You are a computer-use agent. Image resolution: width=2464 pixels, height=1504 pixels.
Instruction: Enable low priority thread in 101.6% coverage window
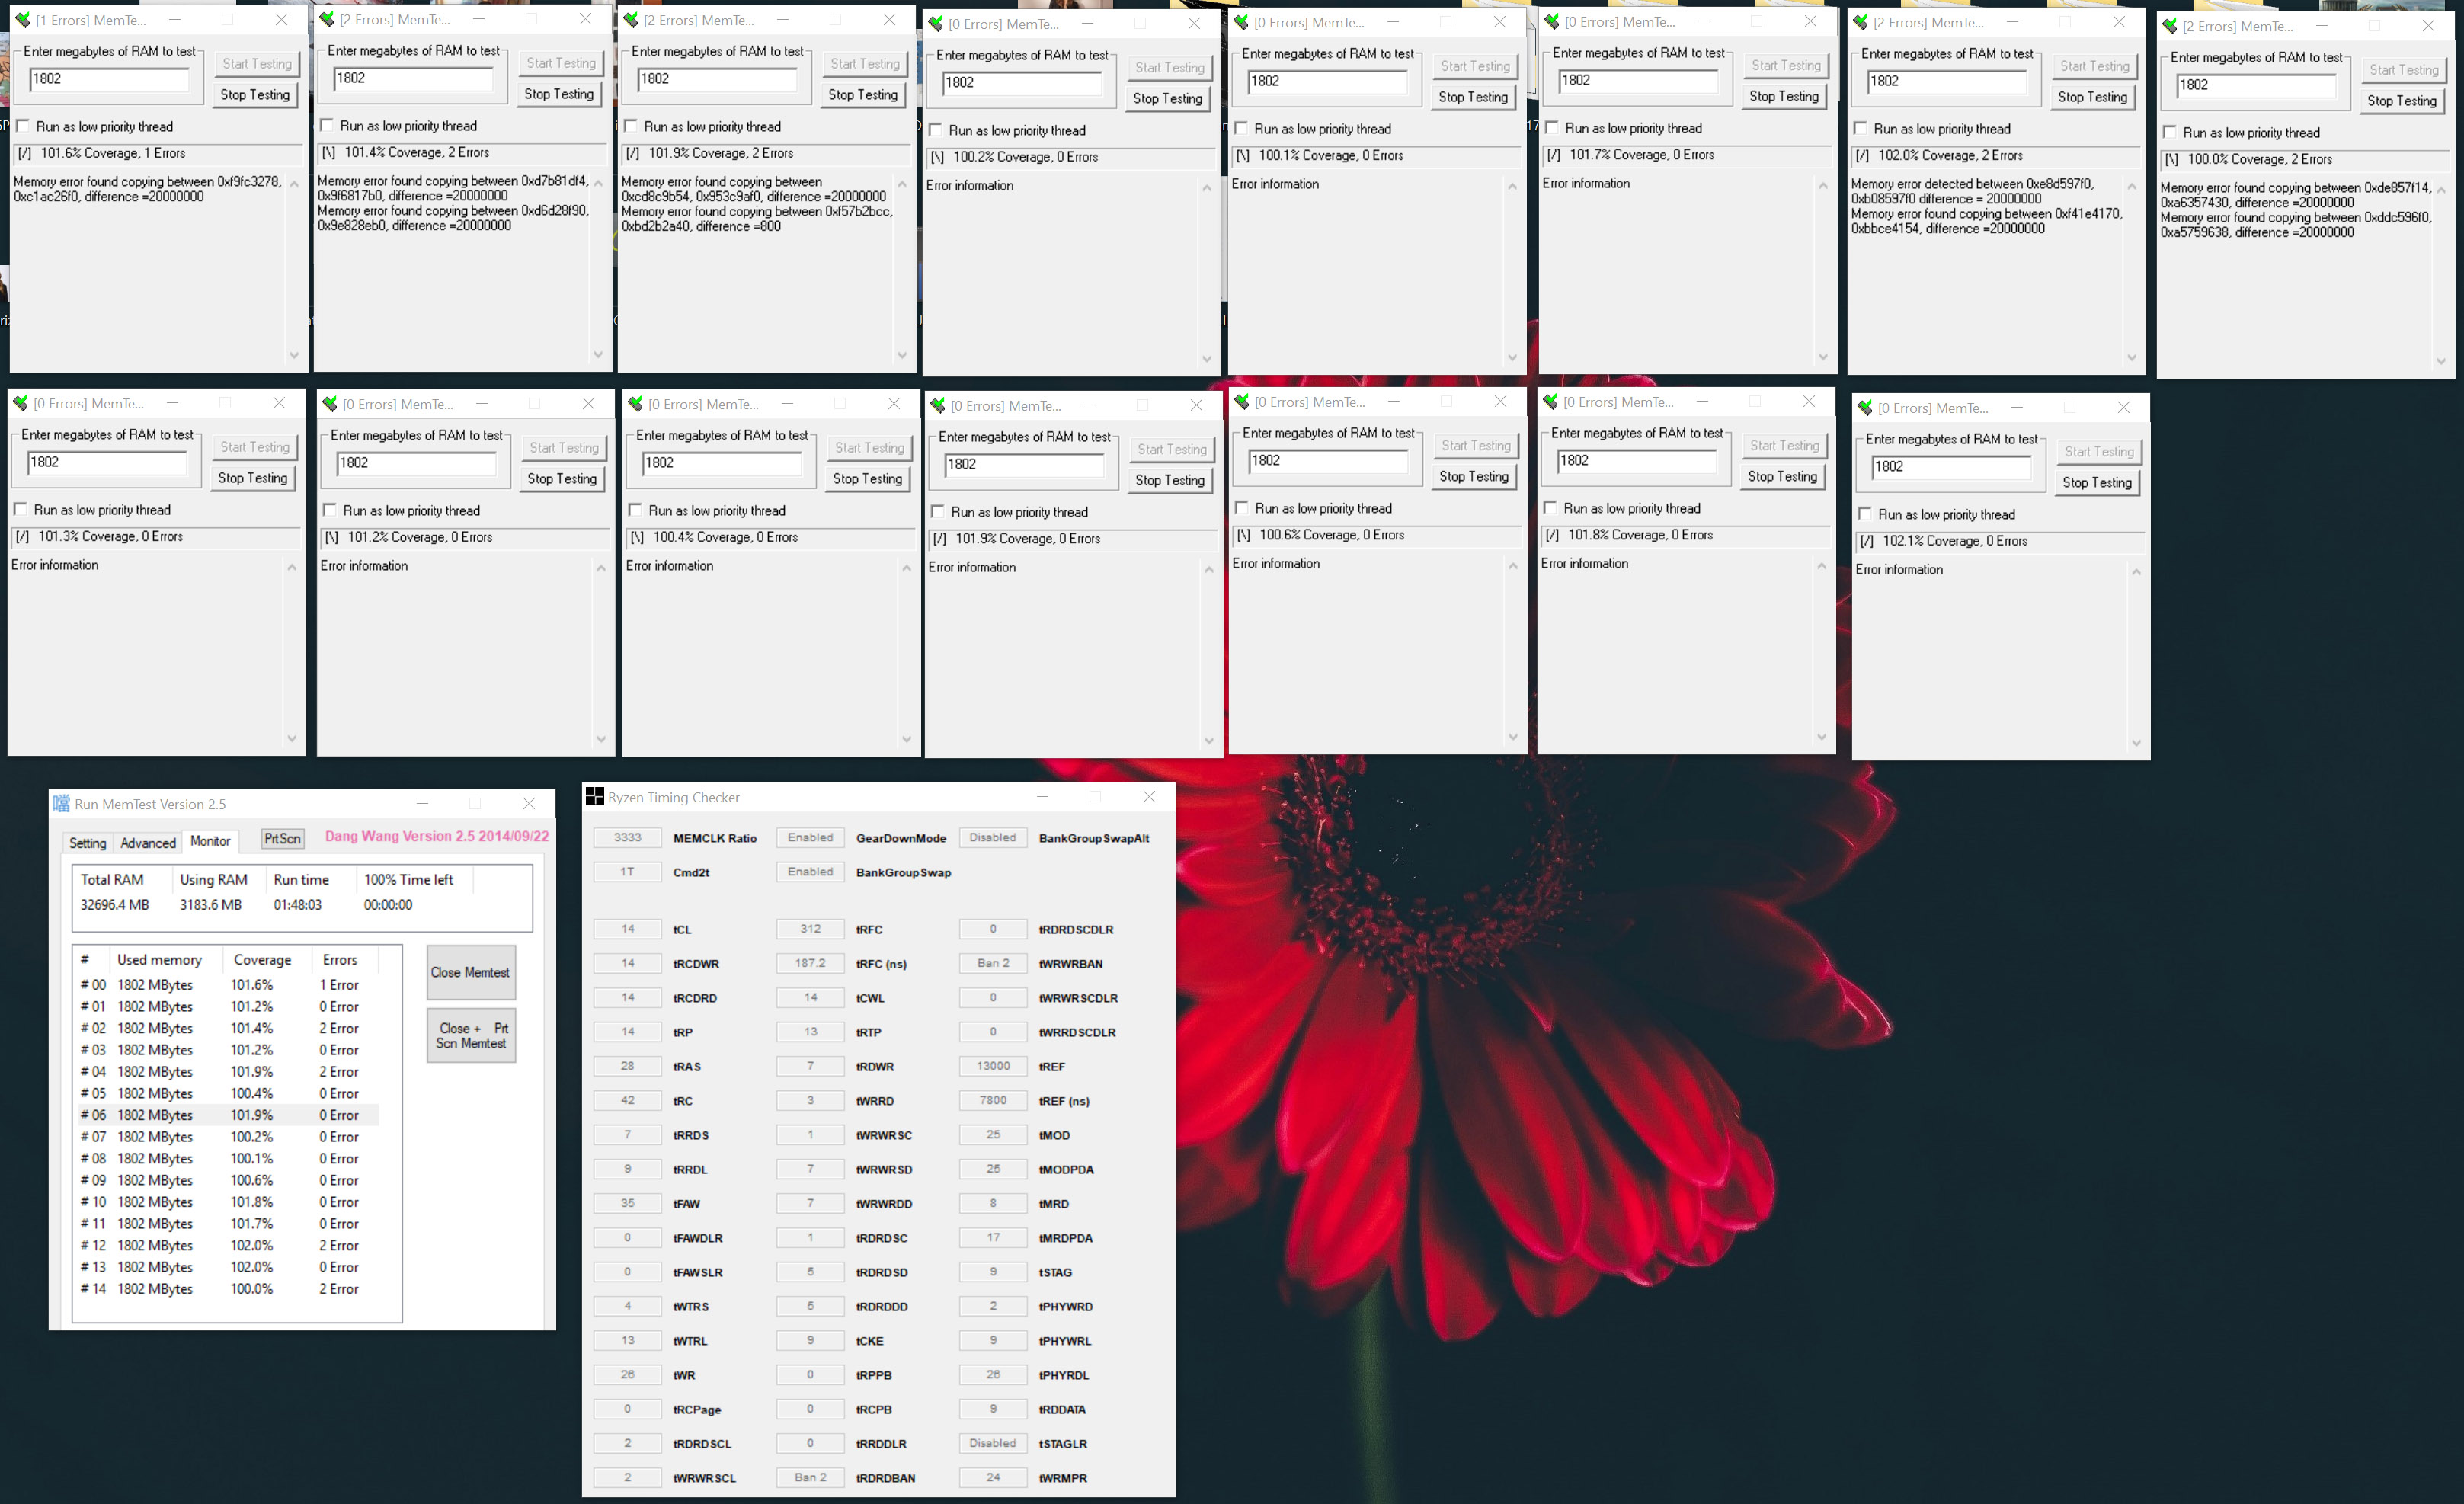coord(23,126)
